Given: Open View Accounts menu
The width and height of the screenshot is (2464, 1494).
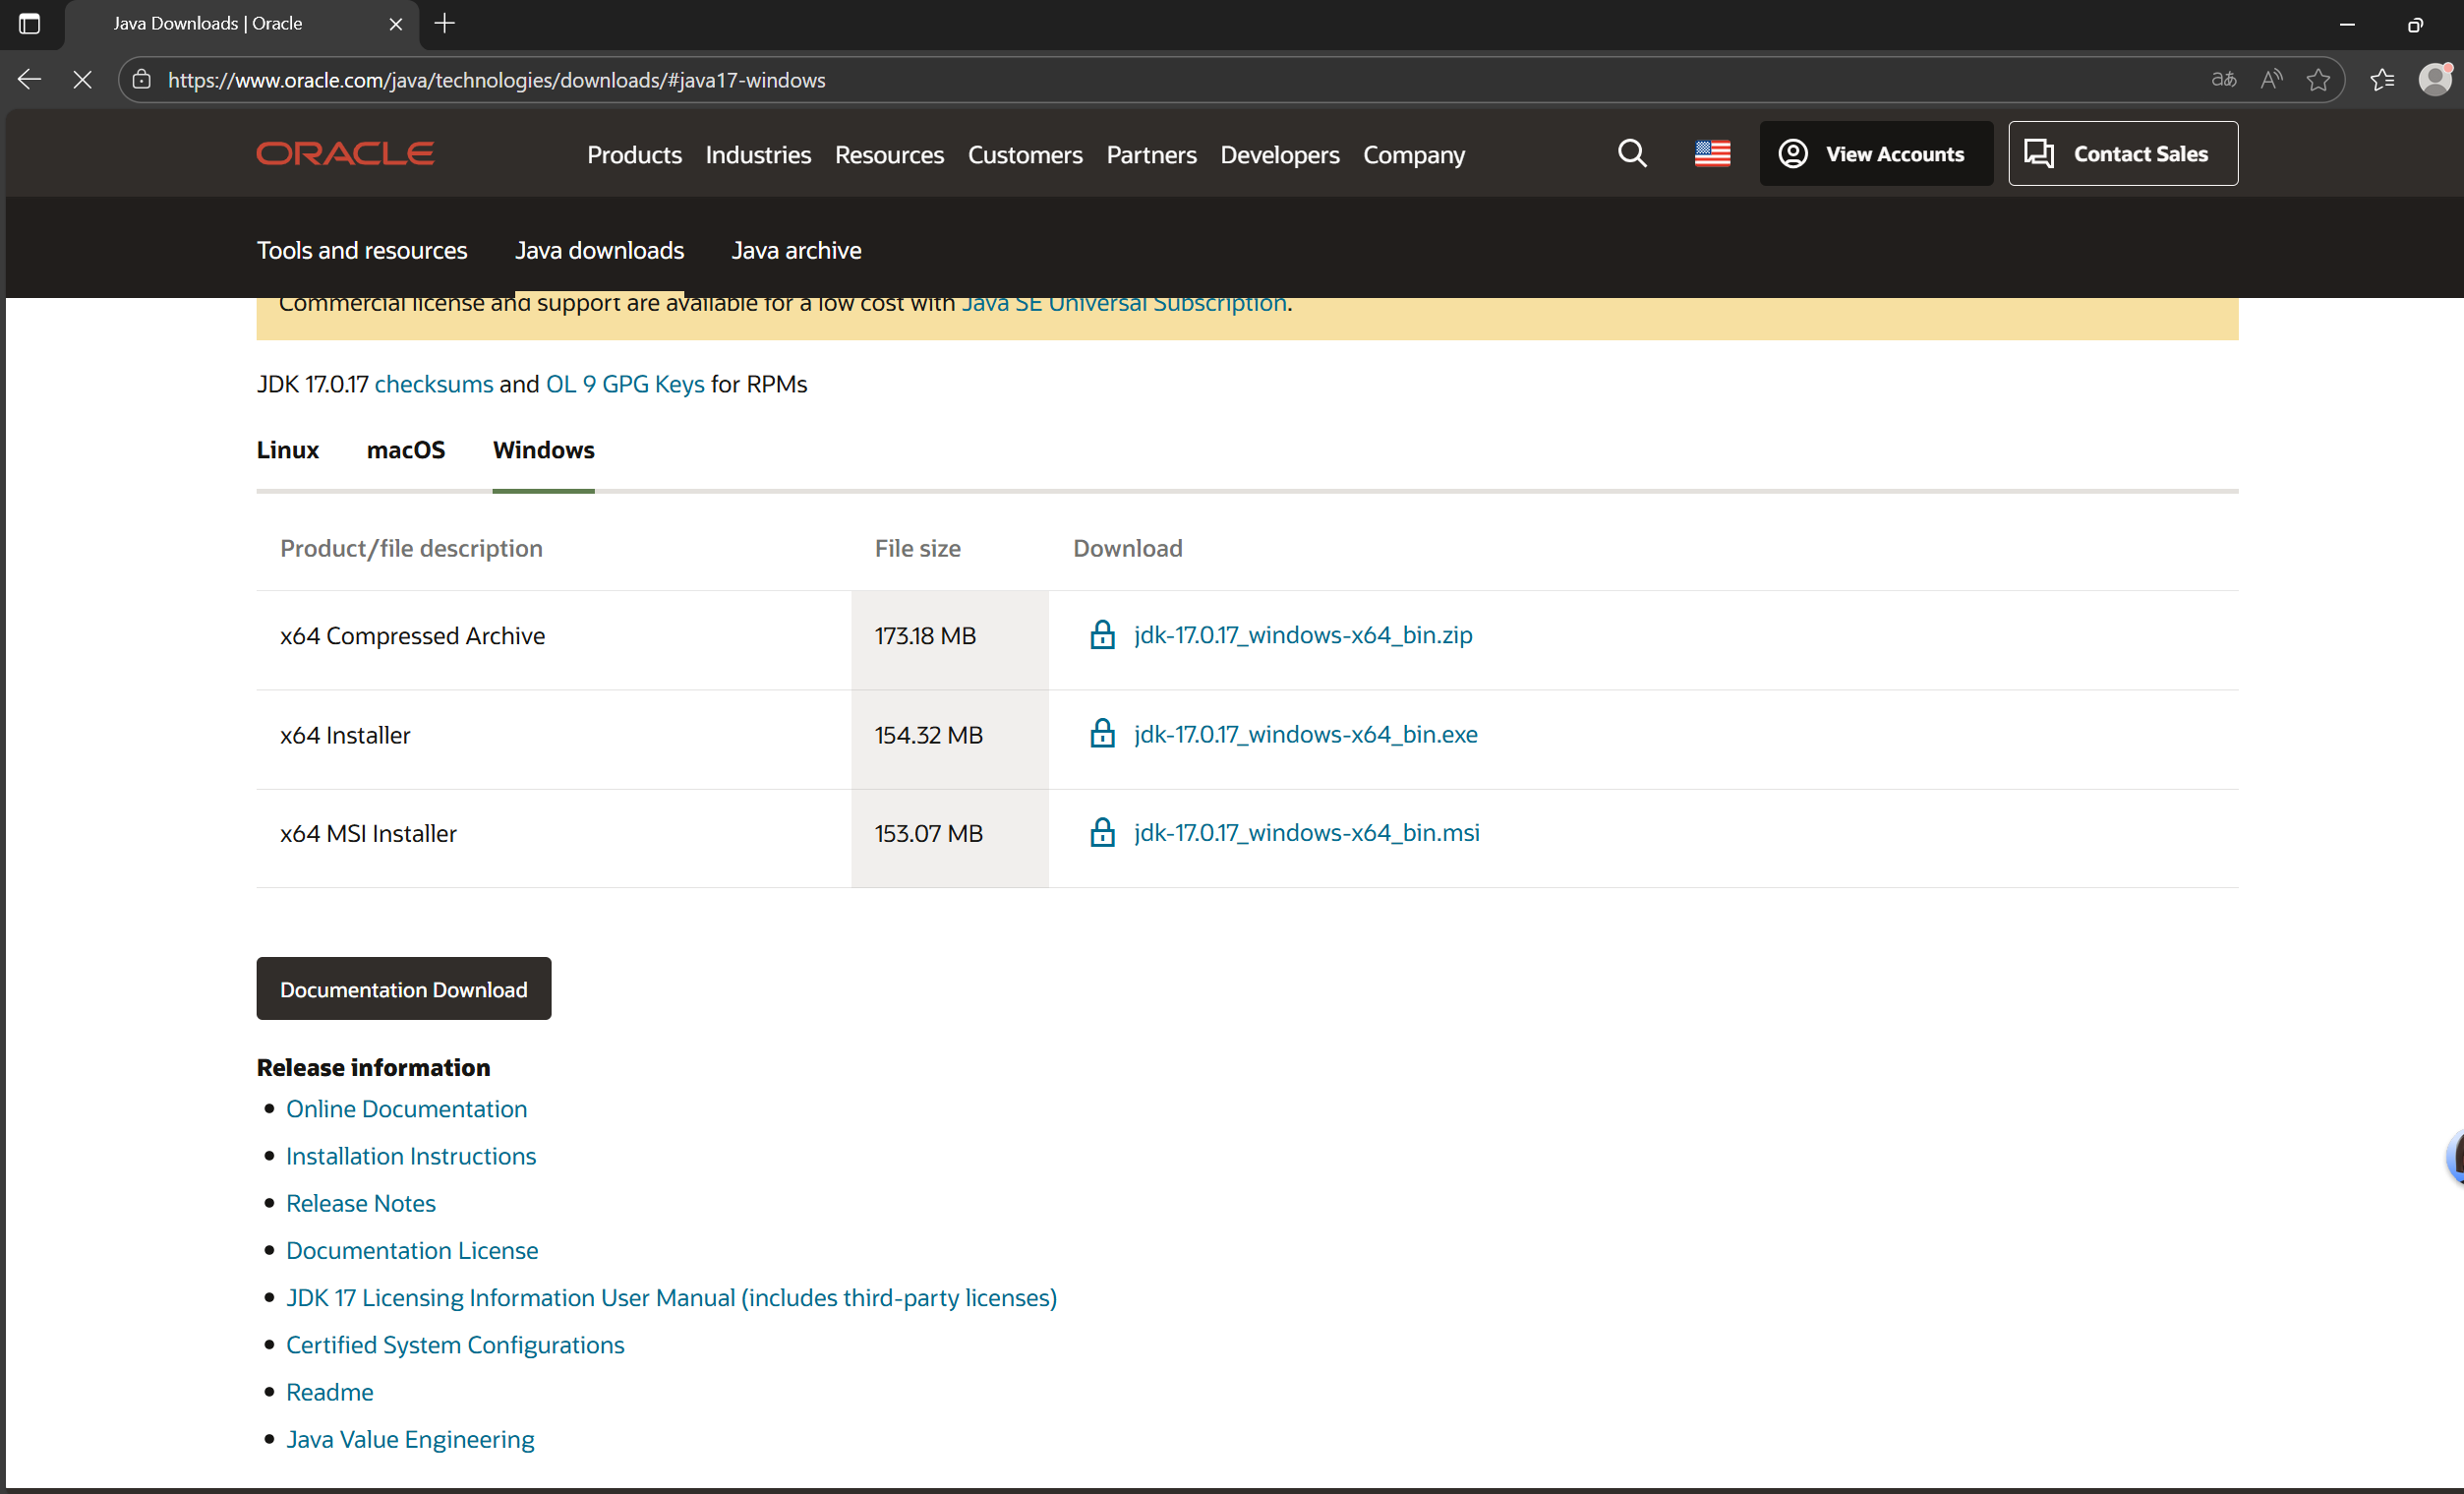Looking at the screenshot, I should coord(1875,154).
